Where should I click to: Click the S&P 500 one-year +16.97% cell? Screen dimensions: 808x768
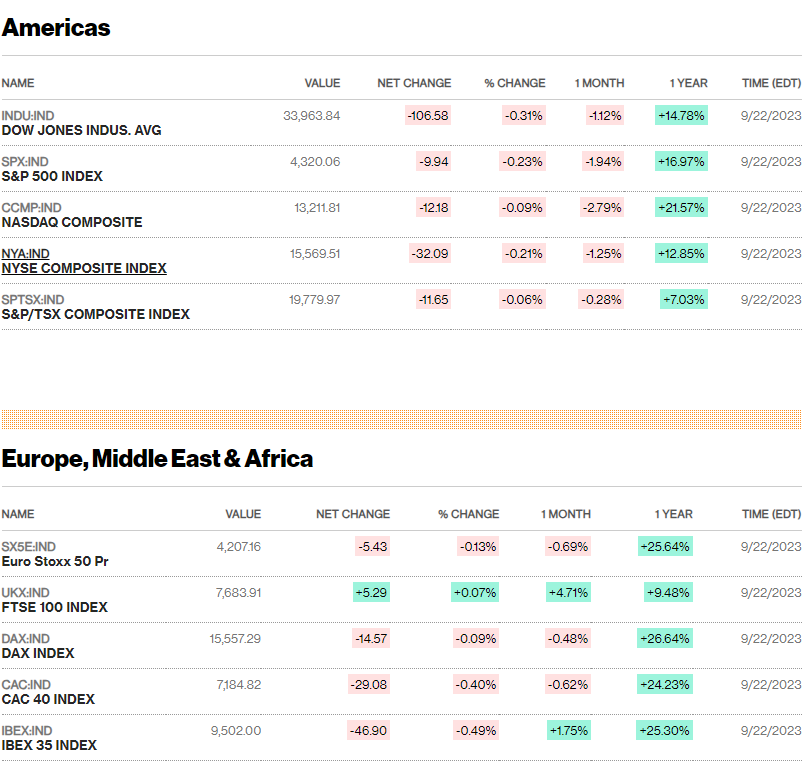click(681, 161)
